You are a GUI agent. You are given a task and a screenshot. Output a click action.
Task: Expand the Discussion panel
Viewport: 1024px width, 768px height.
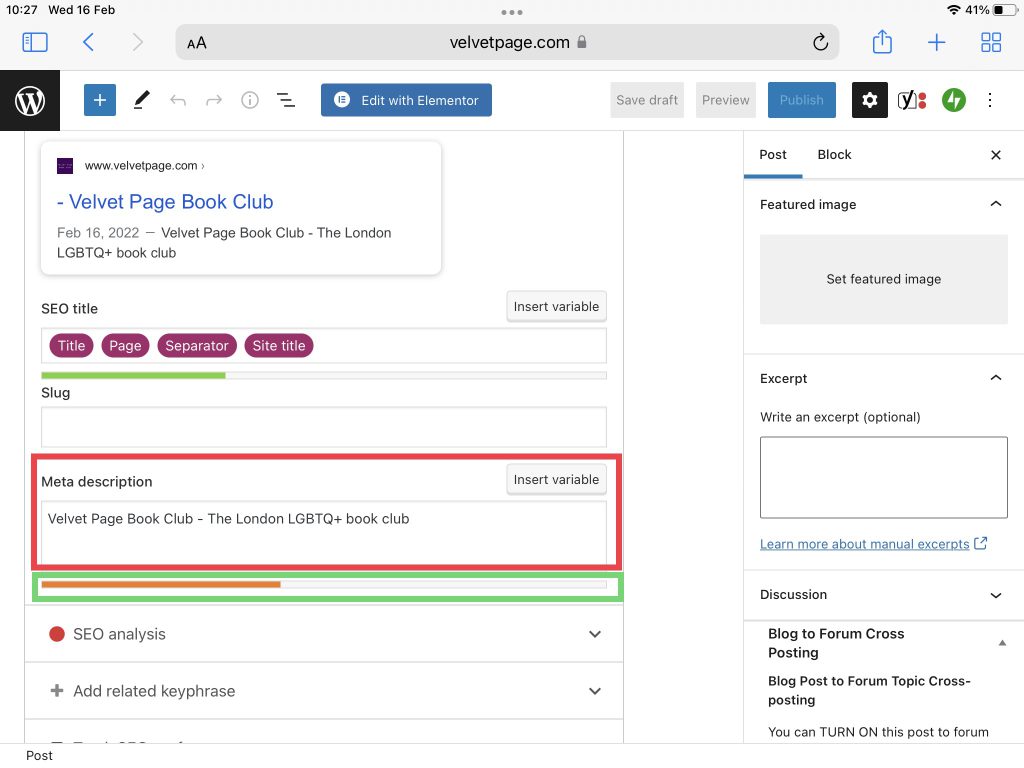[995, 595]
